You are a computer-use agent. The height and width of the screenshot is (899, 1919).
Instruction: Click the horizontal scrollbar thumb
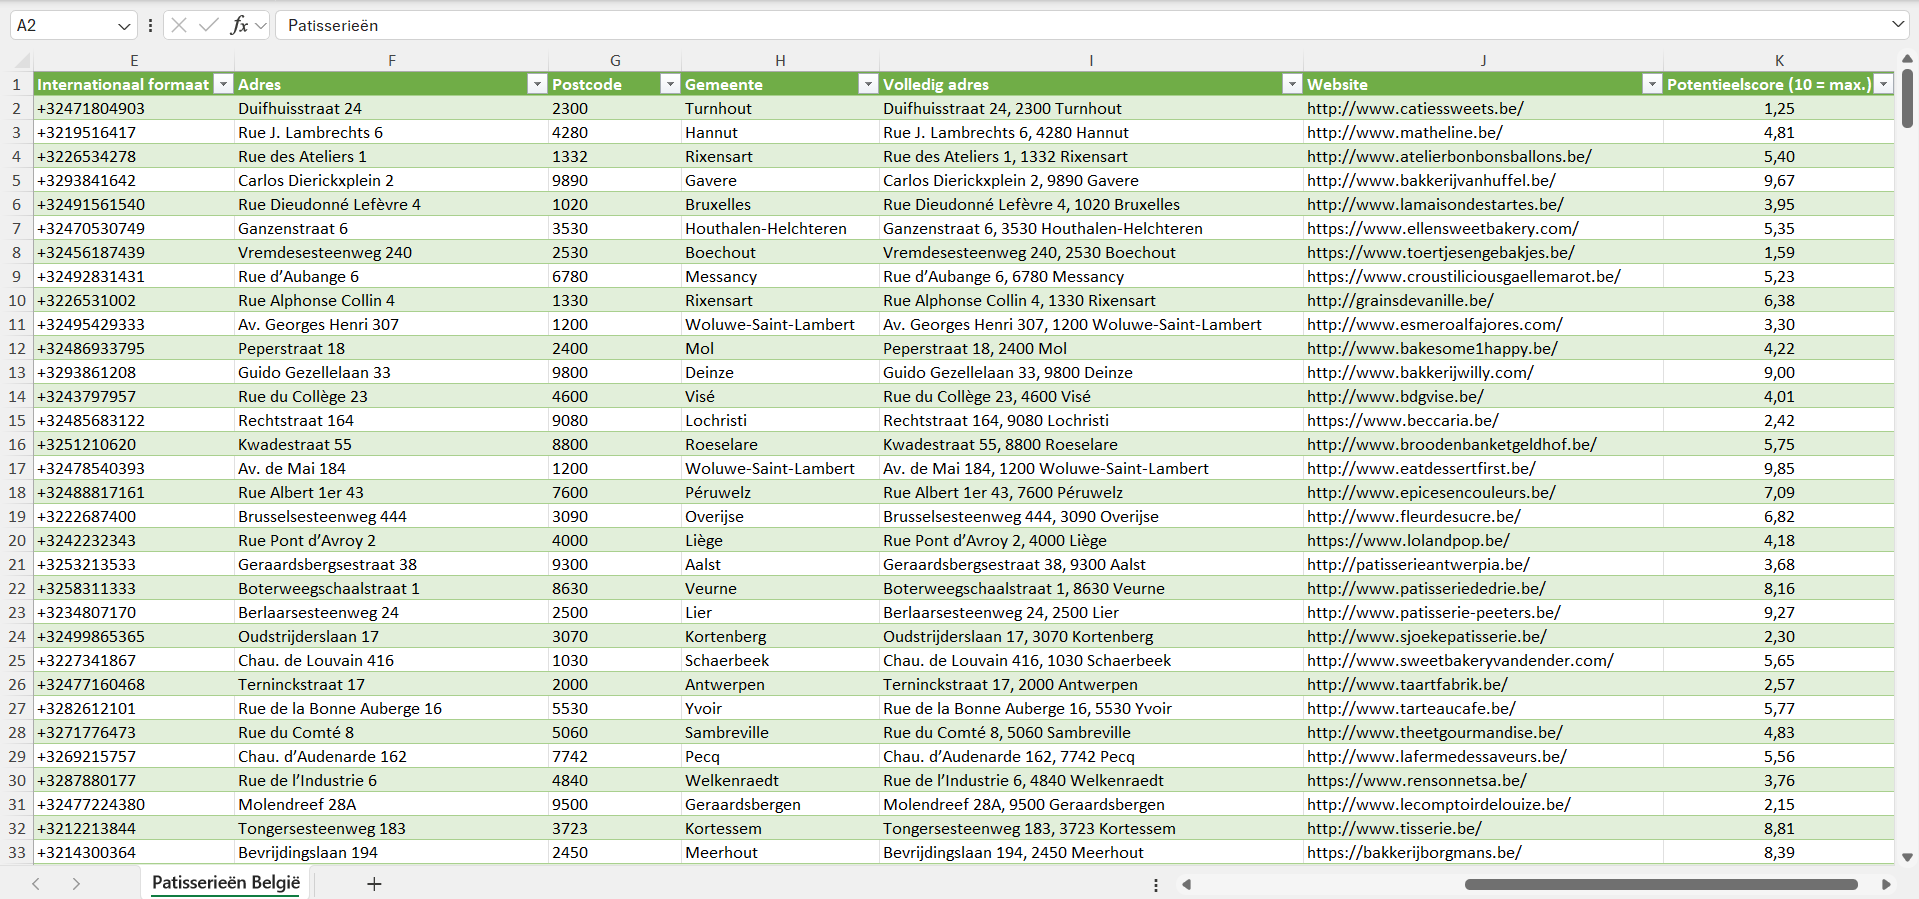[x=1660, y=884]
